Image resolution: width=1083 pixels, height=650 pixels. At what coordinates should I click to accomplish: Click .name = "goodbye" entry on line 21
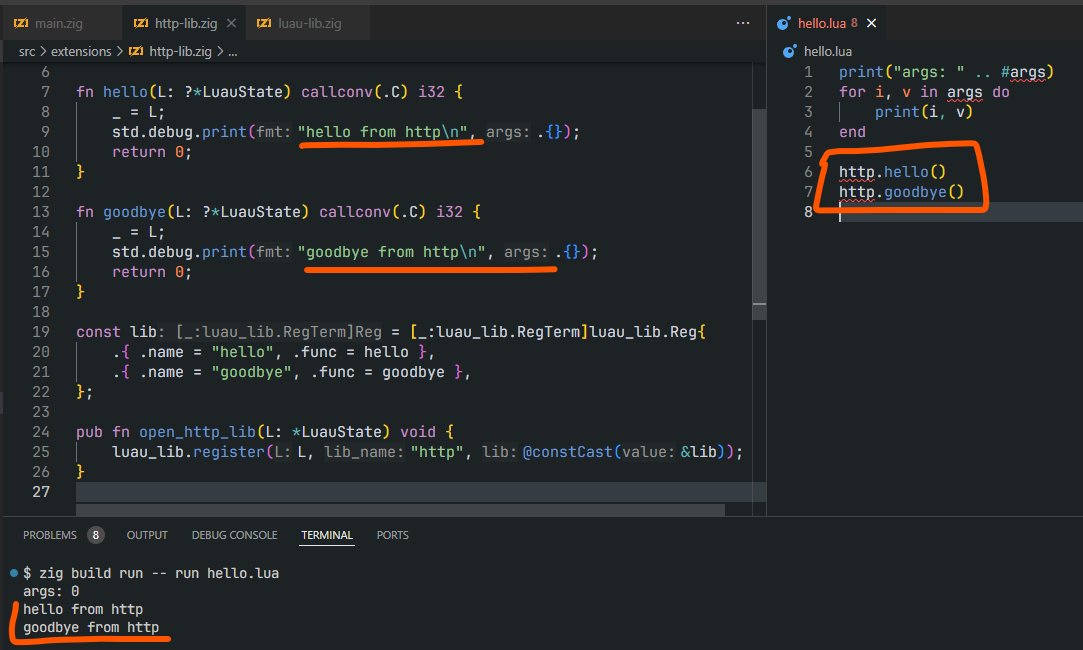[216, 372]
